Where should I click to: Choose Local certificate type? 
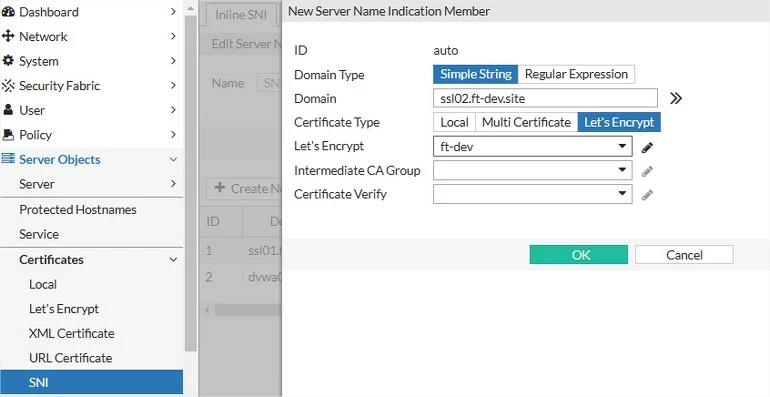pos(454,122)
